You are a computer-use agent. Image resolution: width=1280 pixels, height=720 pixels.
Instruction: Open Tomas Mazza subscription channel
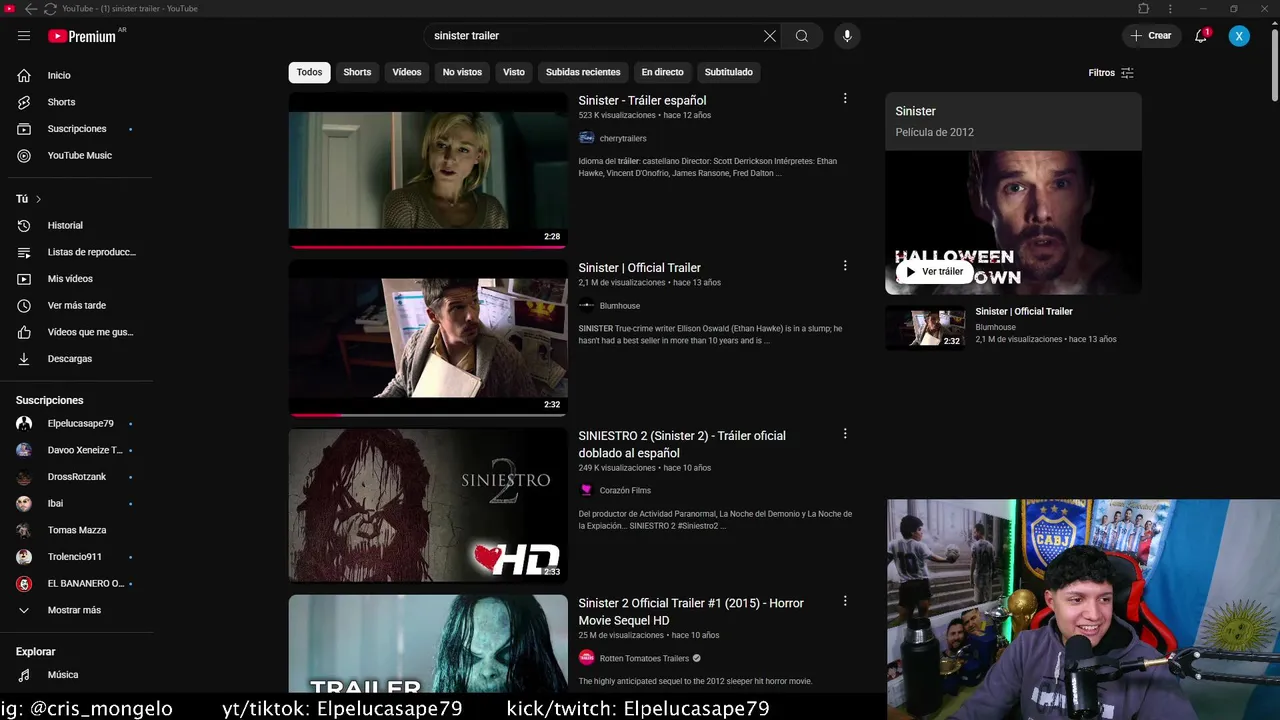[76, 530]
